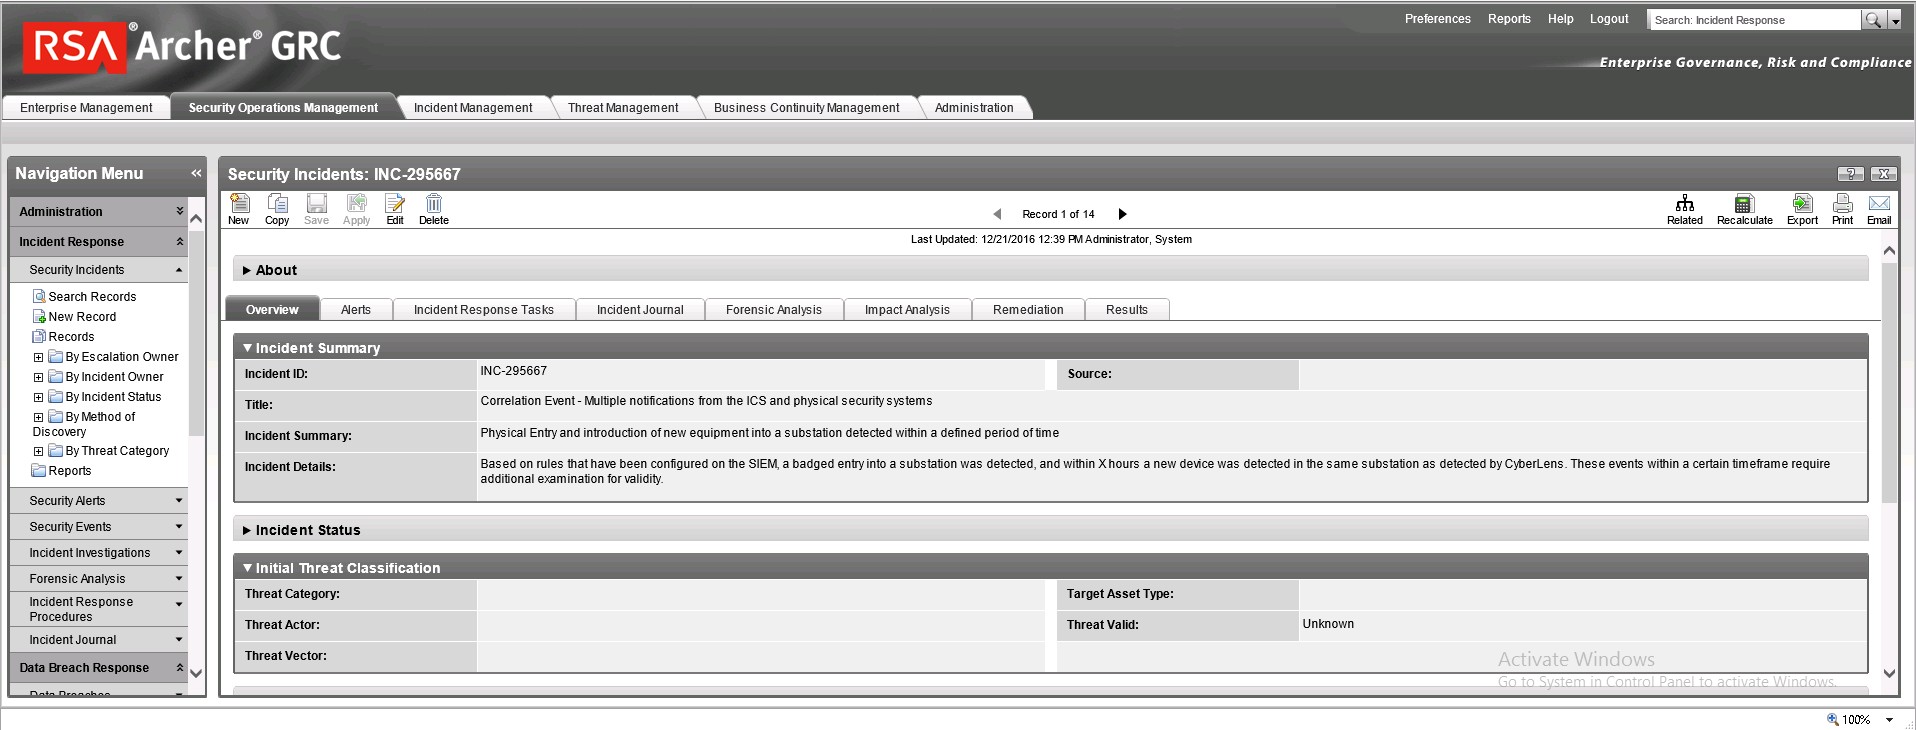Switch to the Enterprise Management tab
The width and height of the screenshot is (1916, 730).
point(86,108)
